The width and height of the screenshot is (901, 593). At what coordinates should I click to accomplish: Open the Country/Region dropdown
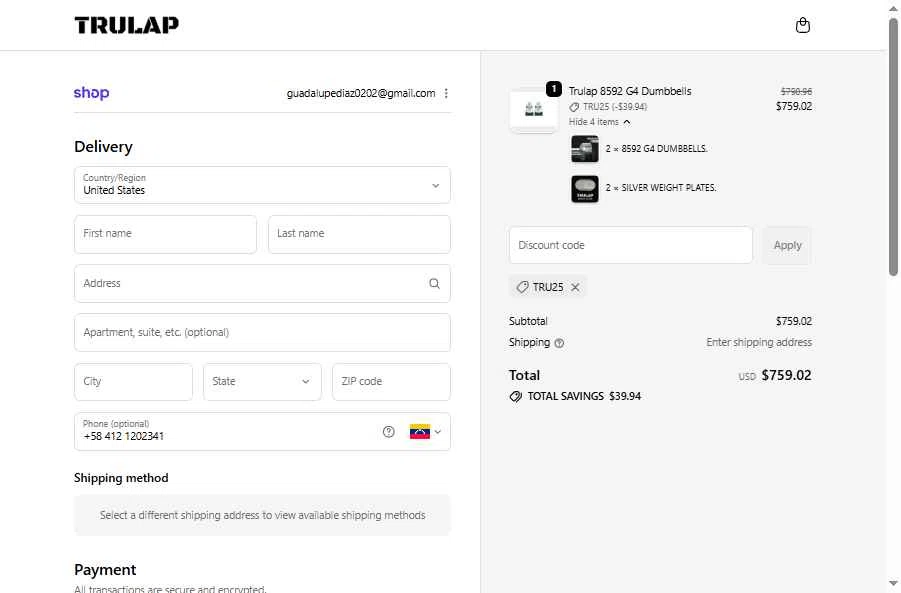[x=262, y=185]
